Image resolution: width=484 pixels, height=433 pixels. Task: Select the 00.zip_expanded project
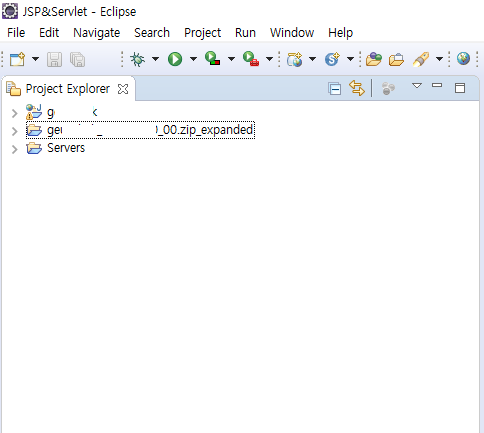click(140, 130)
